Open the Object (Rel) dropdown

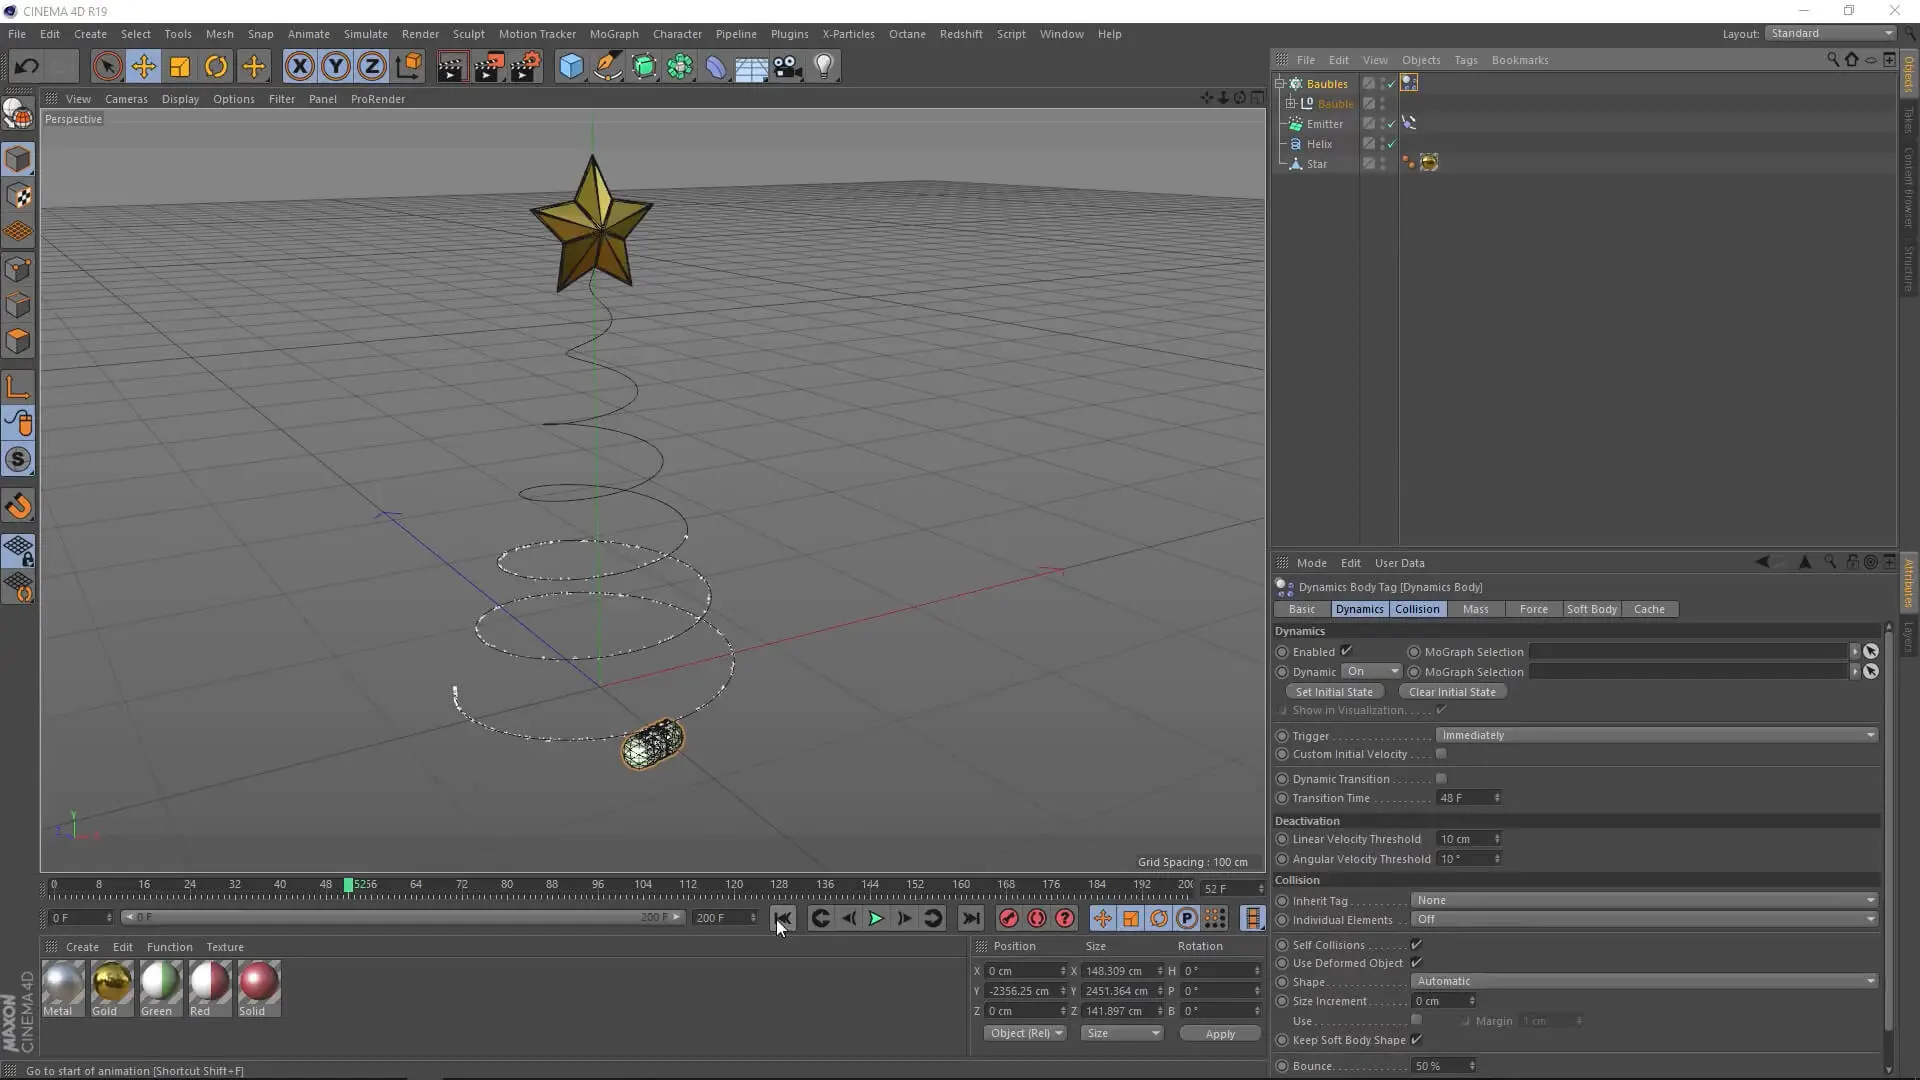click(x=1025, y=1033)
